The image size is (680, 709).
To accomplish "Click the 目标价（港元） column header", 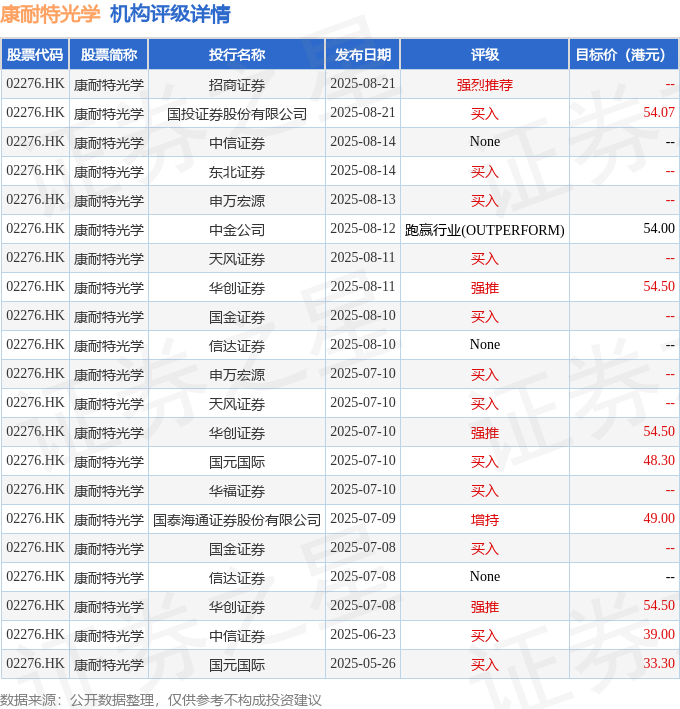I will pos(623,55).
